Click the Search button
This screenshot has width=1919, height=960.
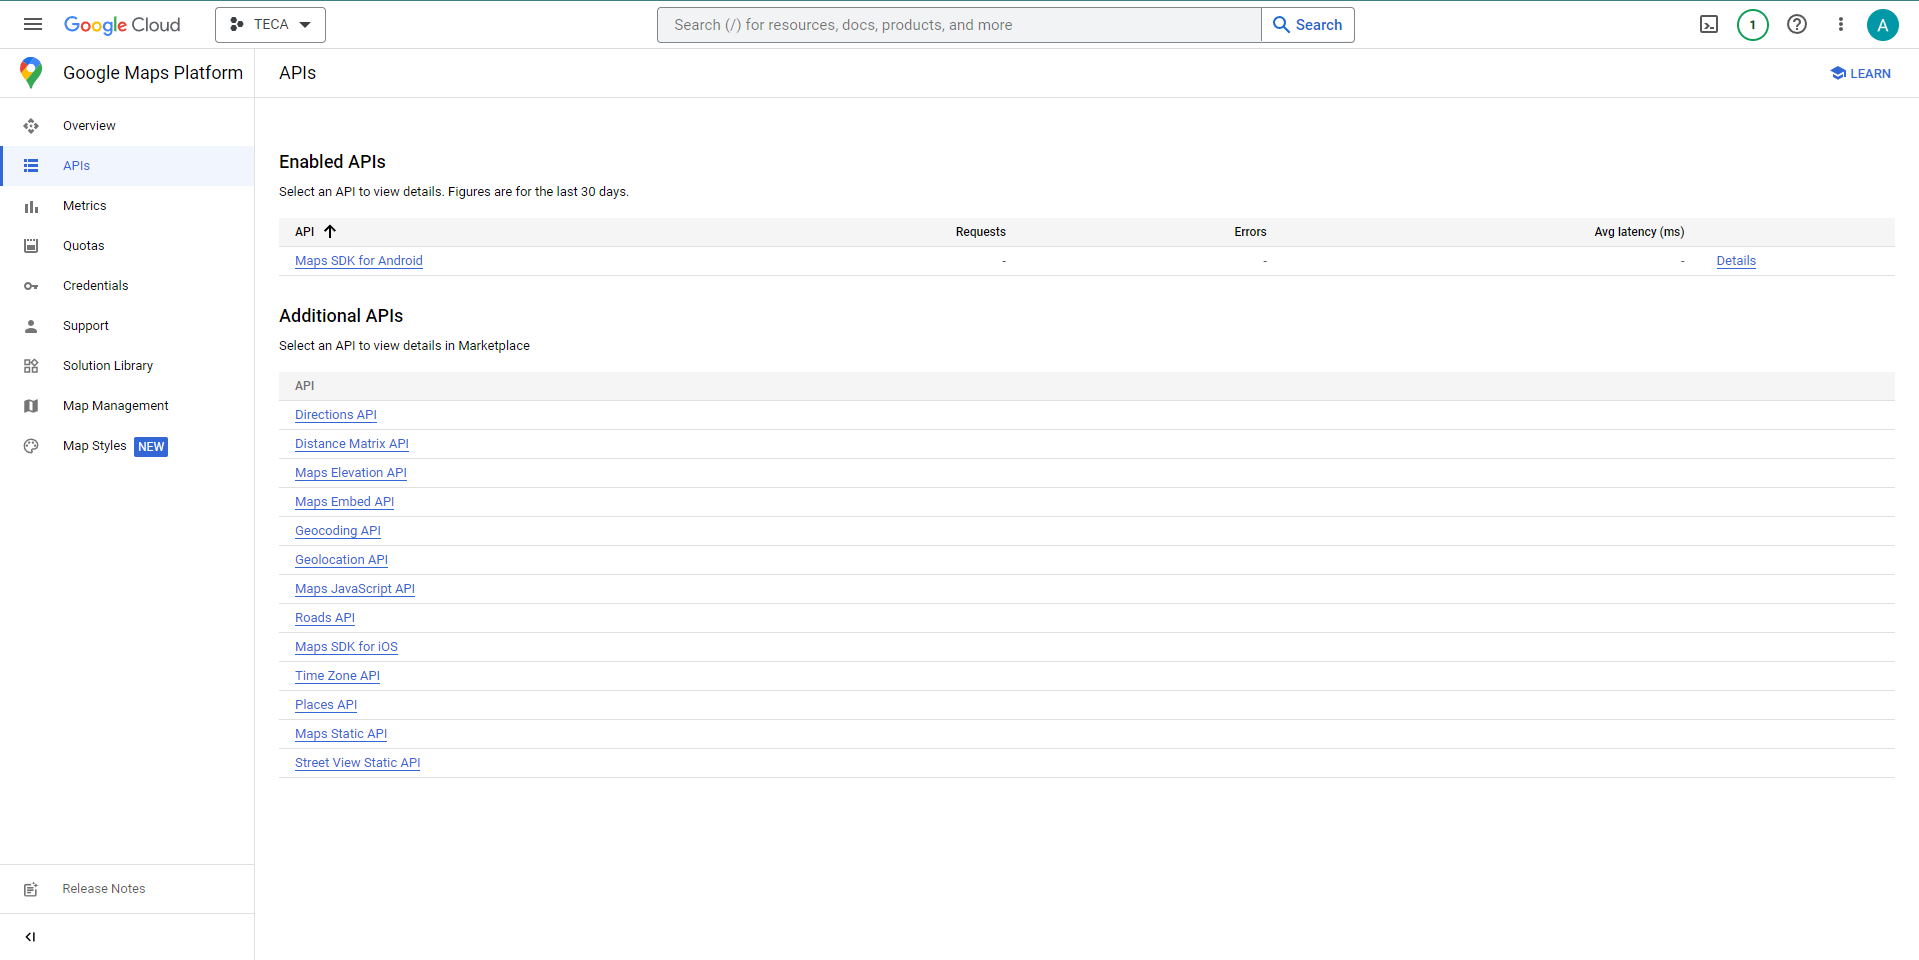tap(1307, 25)
